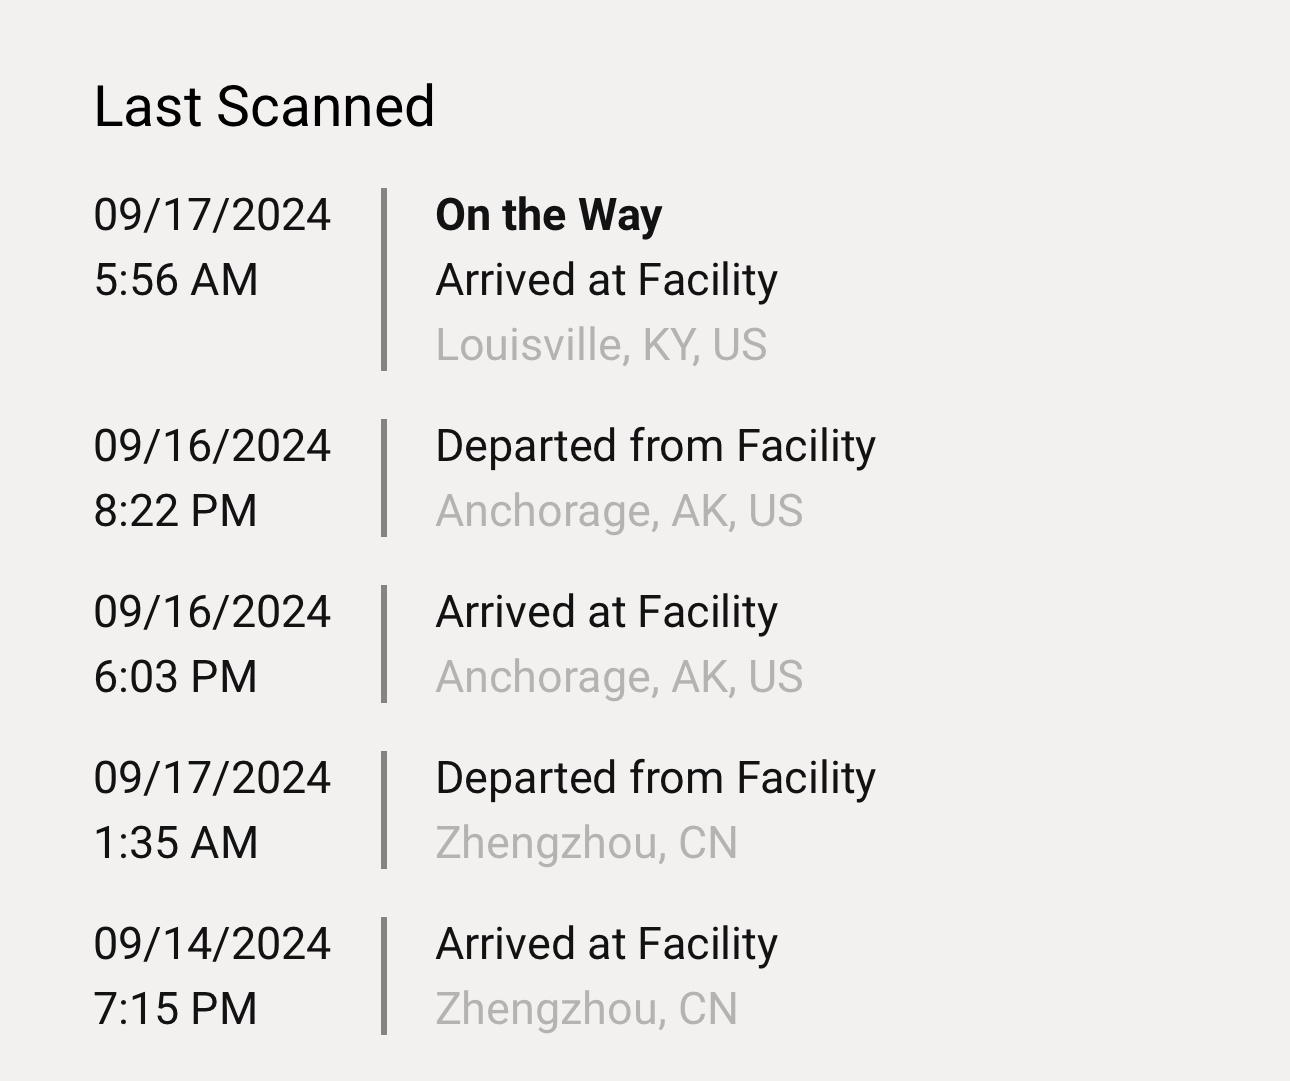Select Anchorage location under Departed from Facility
1290x1081 pixels.
click(619, 511)
